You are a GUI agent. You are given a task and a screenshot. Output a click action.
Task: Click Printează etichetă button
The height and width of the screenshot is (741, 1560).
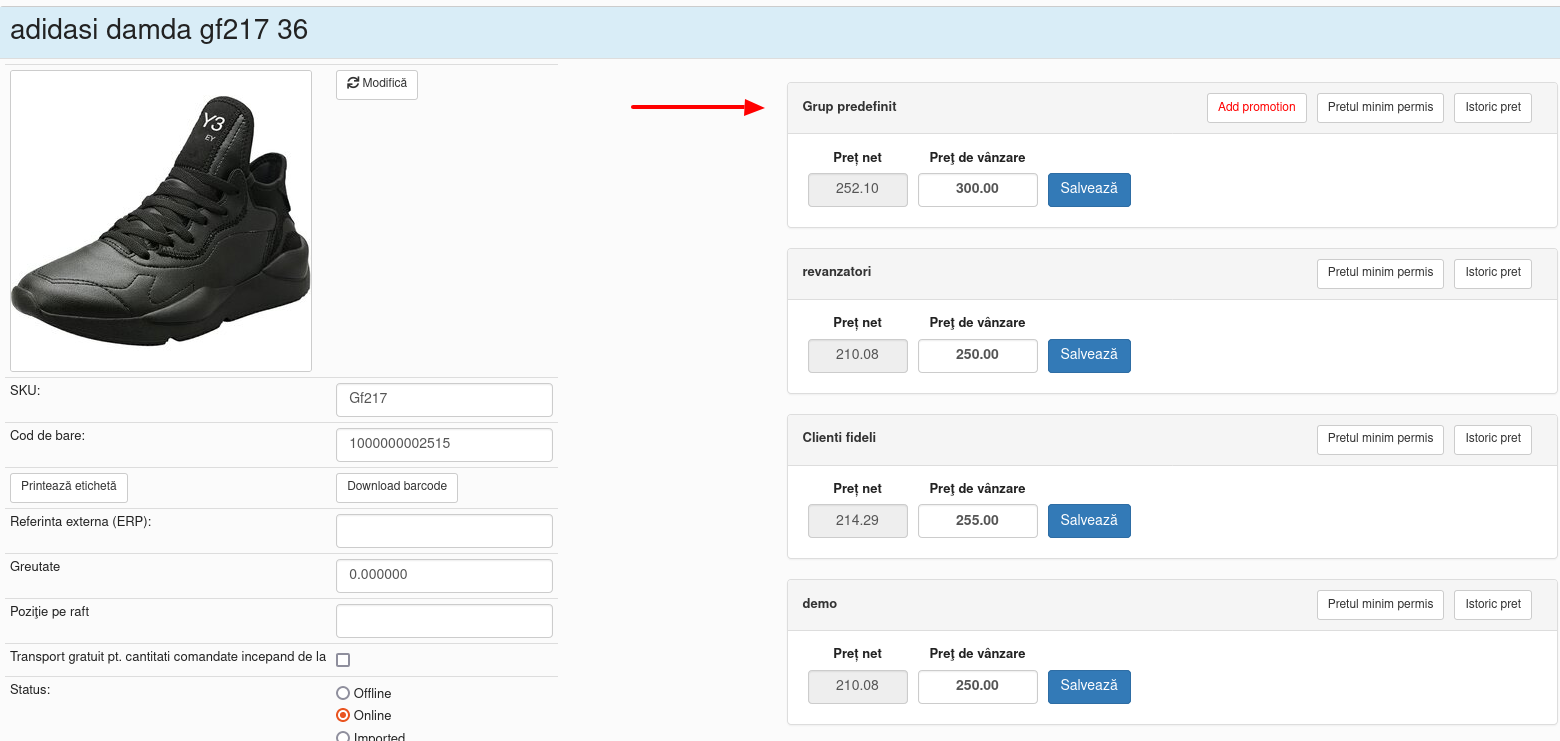click(69, 487)
